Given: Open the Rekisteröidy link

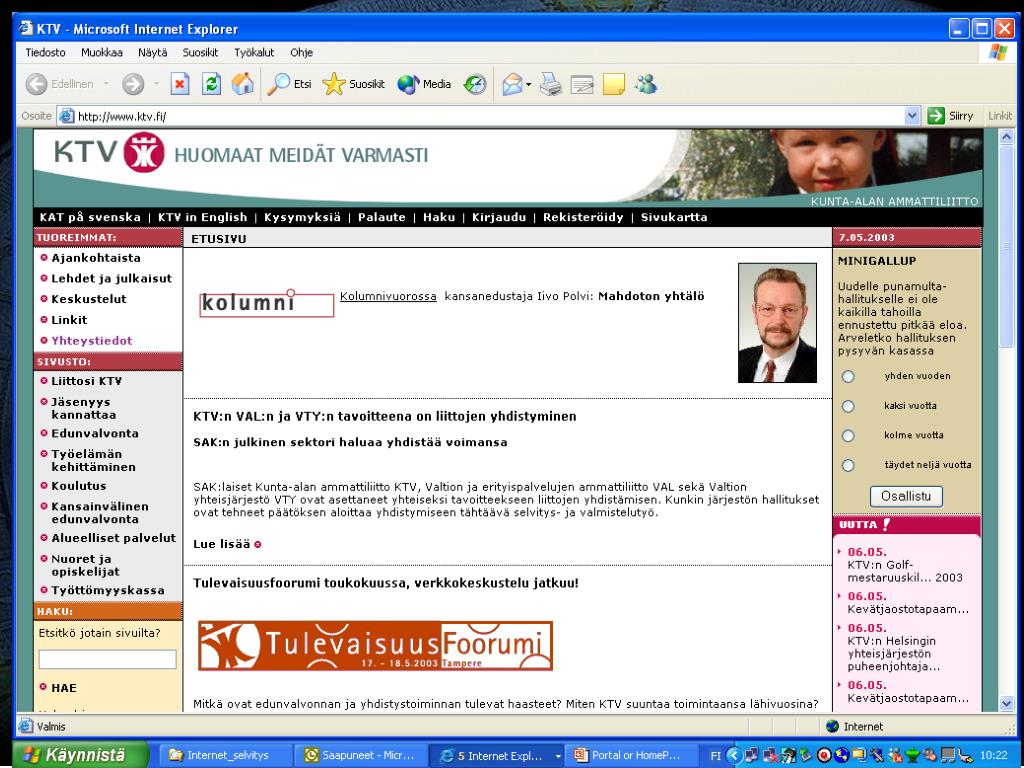Looking at the screenshot, I should (583, 217).
